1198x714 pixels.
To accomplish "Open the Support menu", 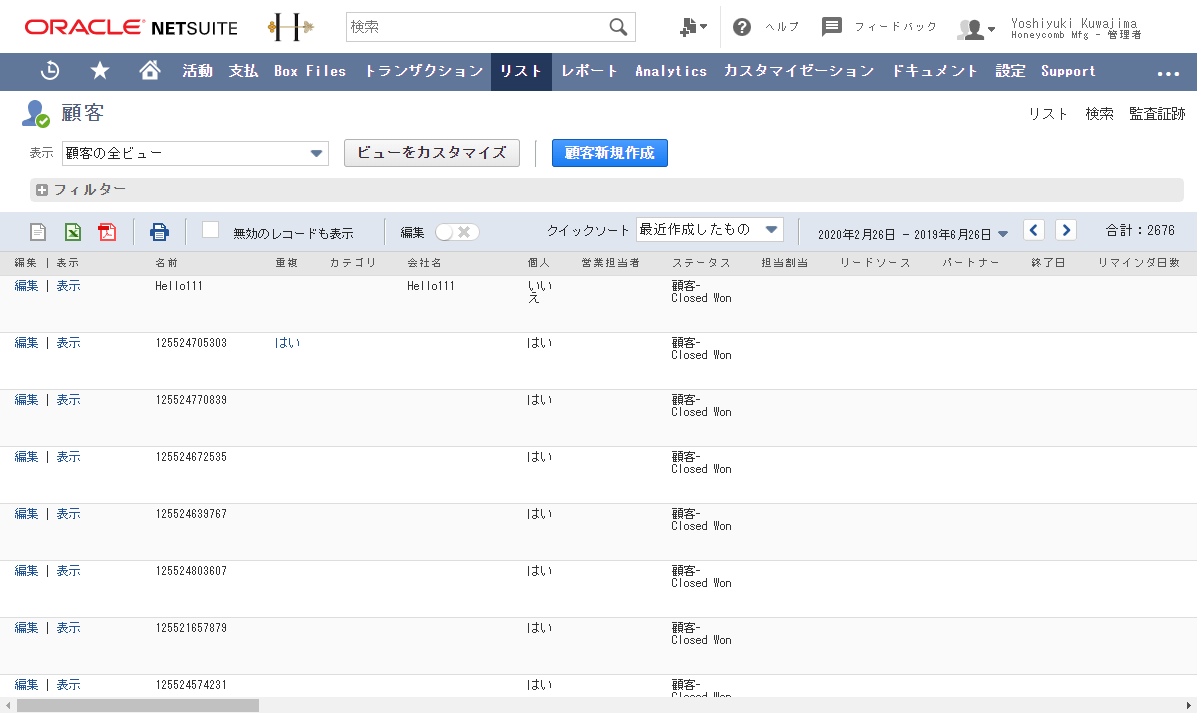I will pos(1068,71).
